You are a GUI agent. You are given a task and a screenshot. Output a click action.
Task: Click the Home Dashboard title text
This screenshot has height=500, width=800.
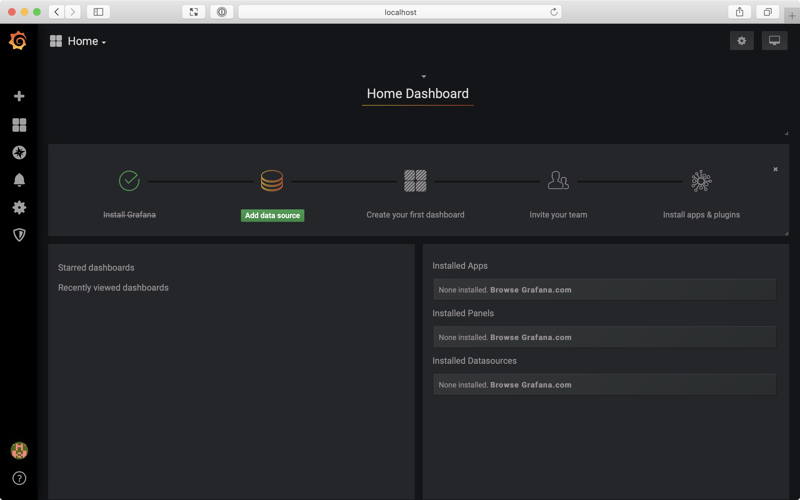coord(417,94)
